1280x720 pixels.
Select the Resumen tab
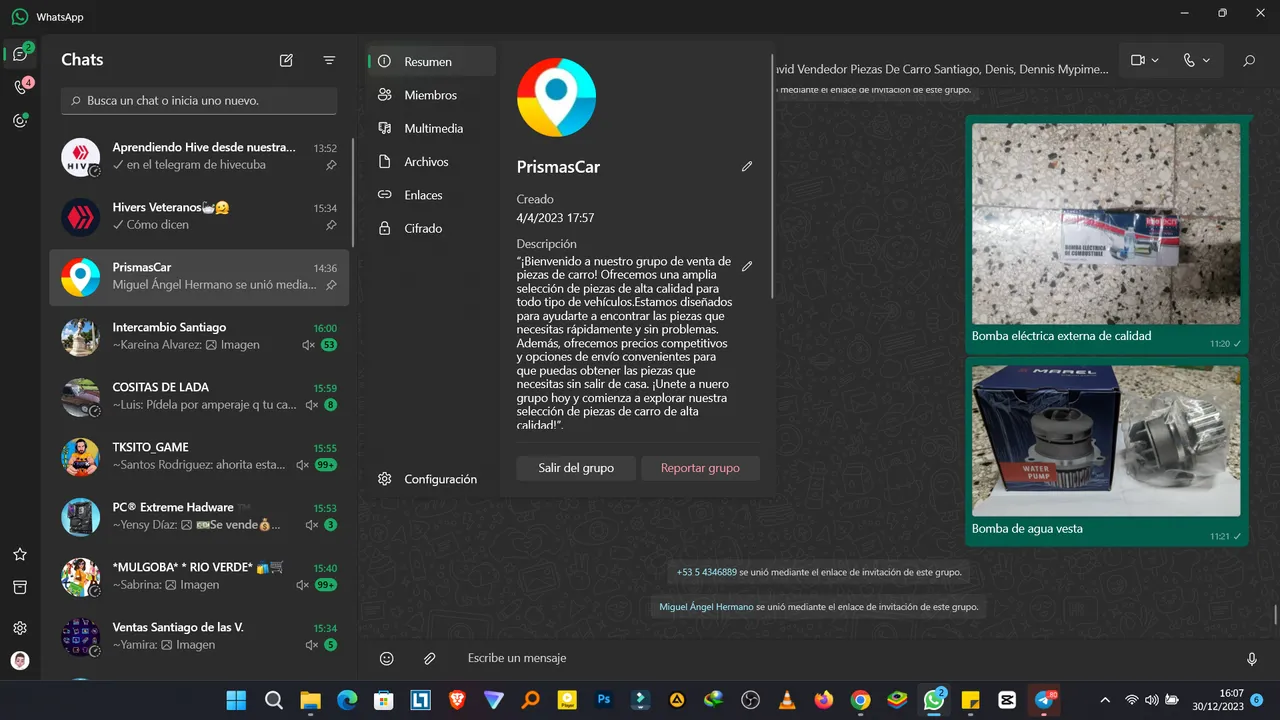[x=432, y=62]
